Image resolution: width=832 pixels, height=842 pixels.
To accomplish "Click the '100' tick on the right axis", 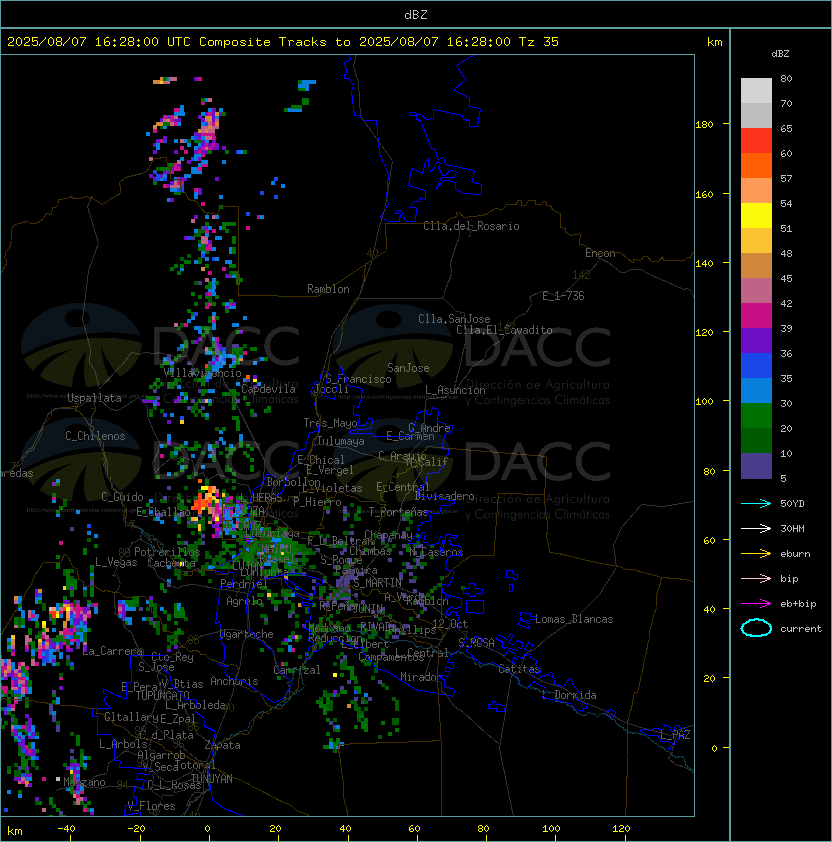I will (x=704, y=402).
